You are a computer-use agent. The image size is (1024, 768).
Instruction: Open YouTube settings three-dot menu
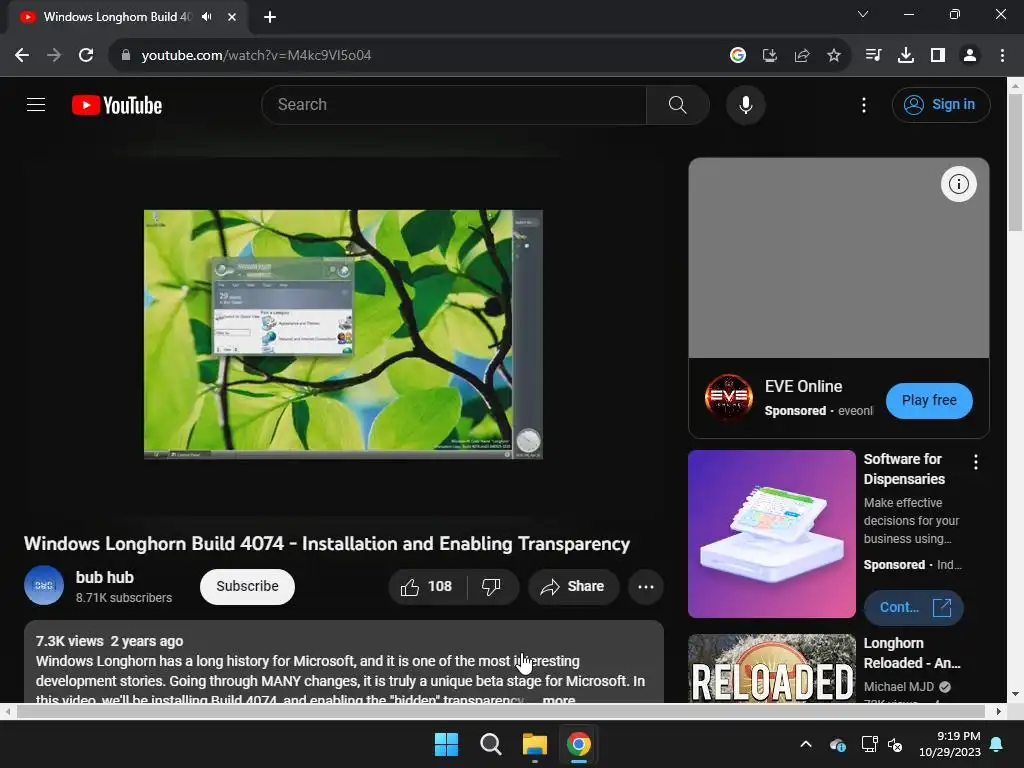pos(863,104)
